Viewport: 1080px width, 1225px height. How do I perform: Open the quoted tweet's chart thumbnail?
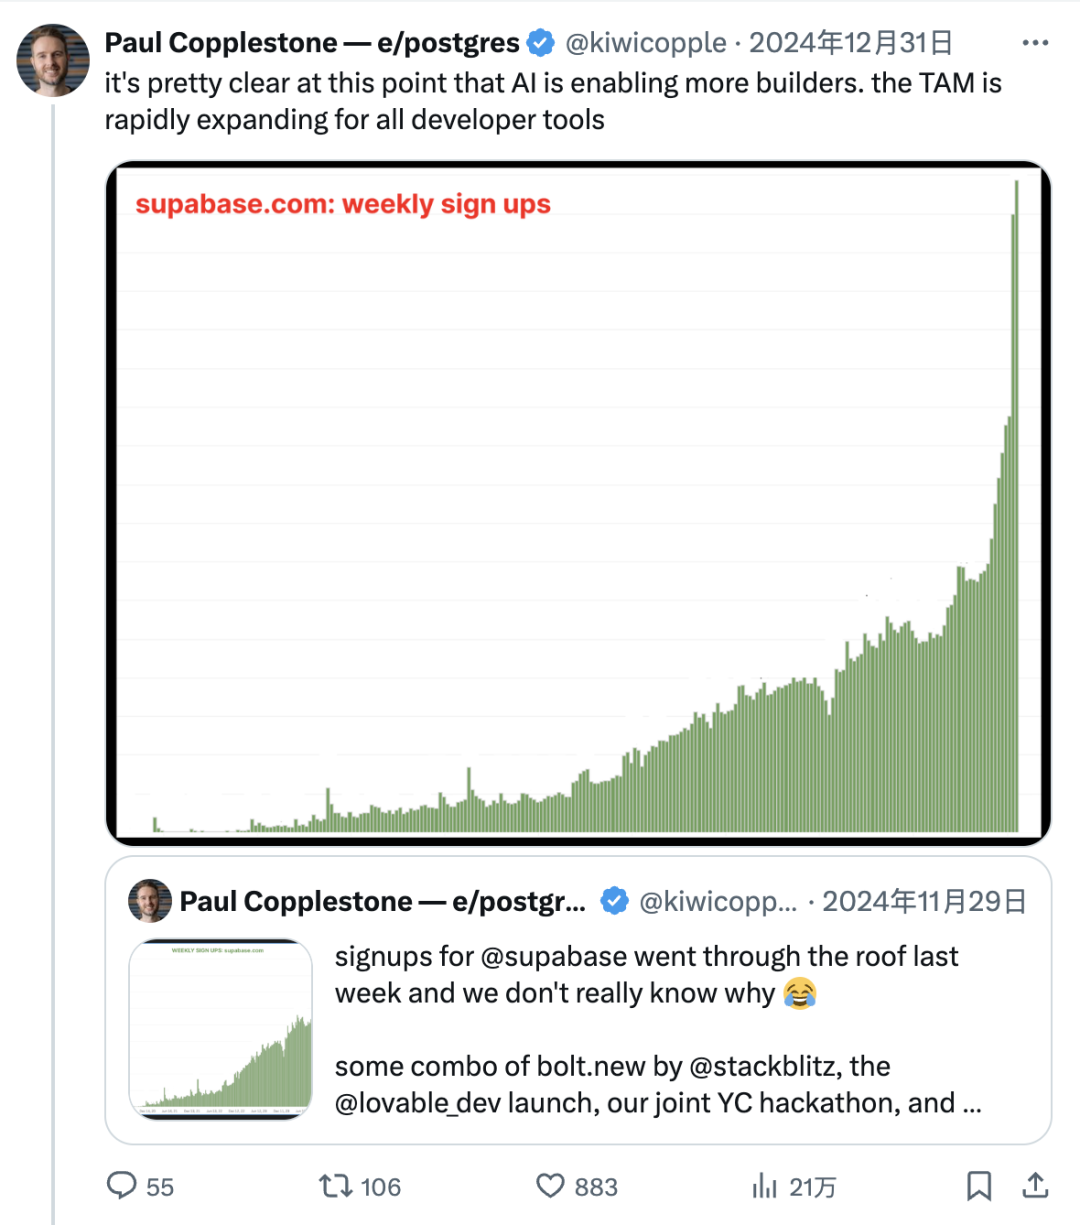pos(220,1028)
